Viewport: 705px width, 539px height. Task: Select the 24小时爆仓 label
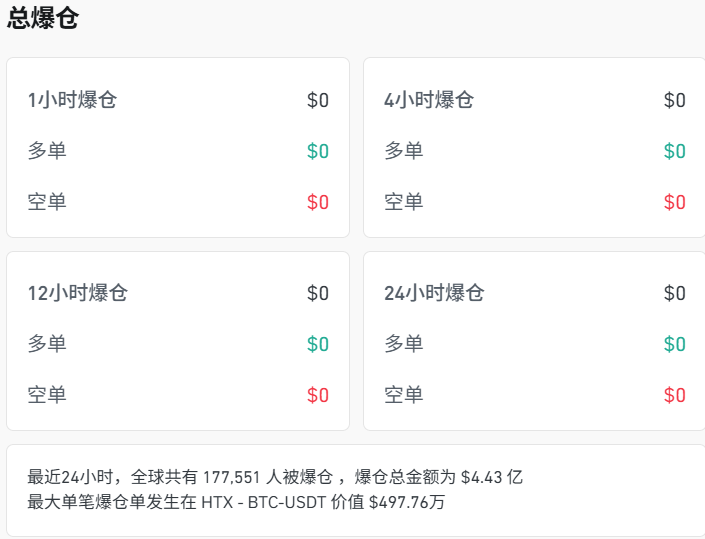(x=434, y=293)
